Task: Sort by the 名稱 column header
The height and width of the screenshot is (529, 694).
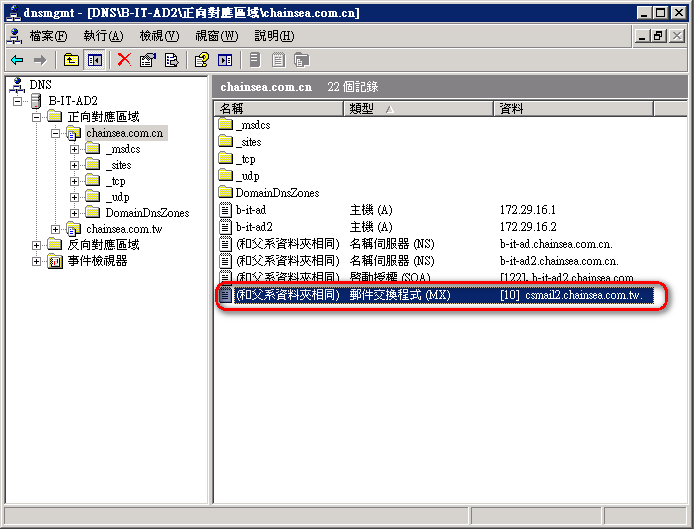Action: coord(279,108)
